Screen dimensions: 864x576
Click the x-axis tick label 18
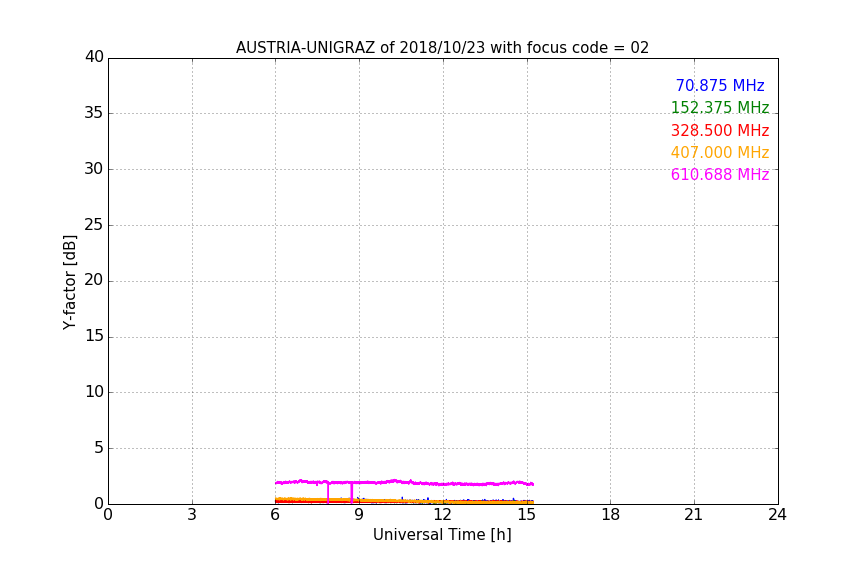[x=610, y=515]
